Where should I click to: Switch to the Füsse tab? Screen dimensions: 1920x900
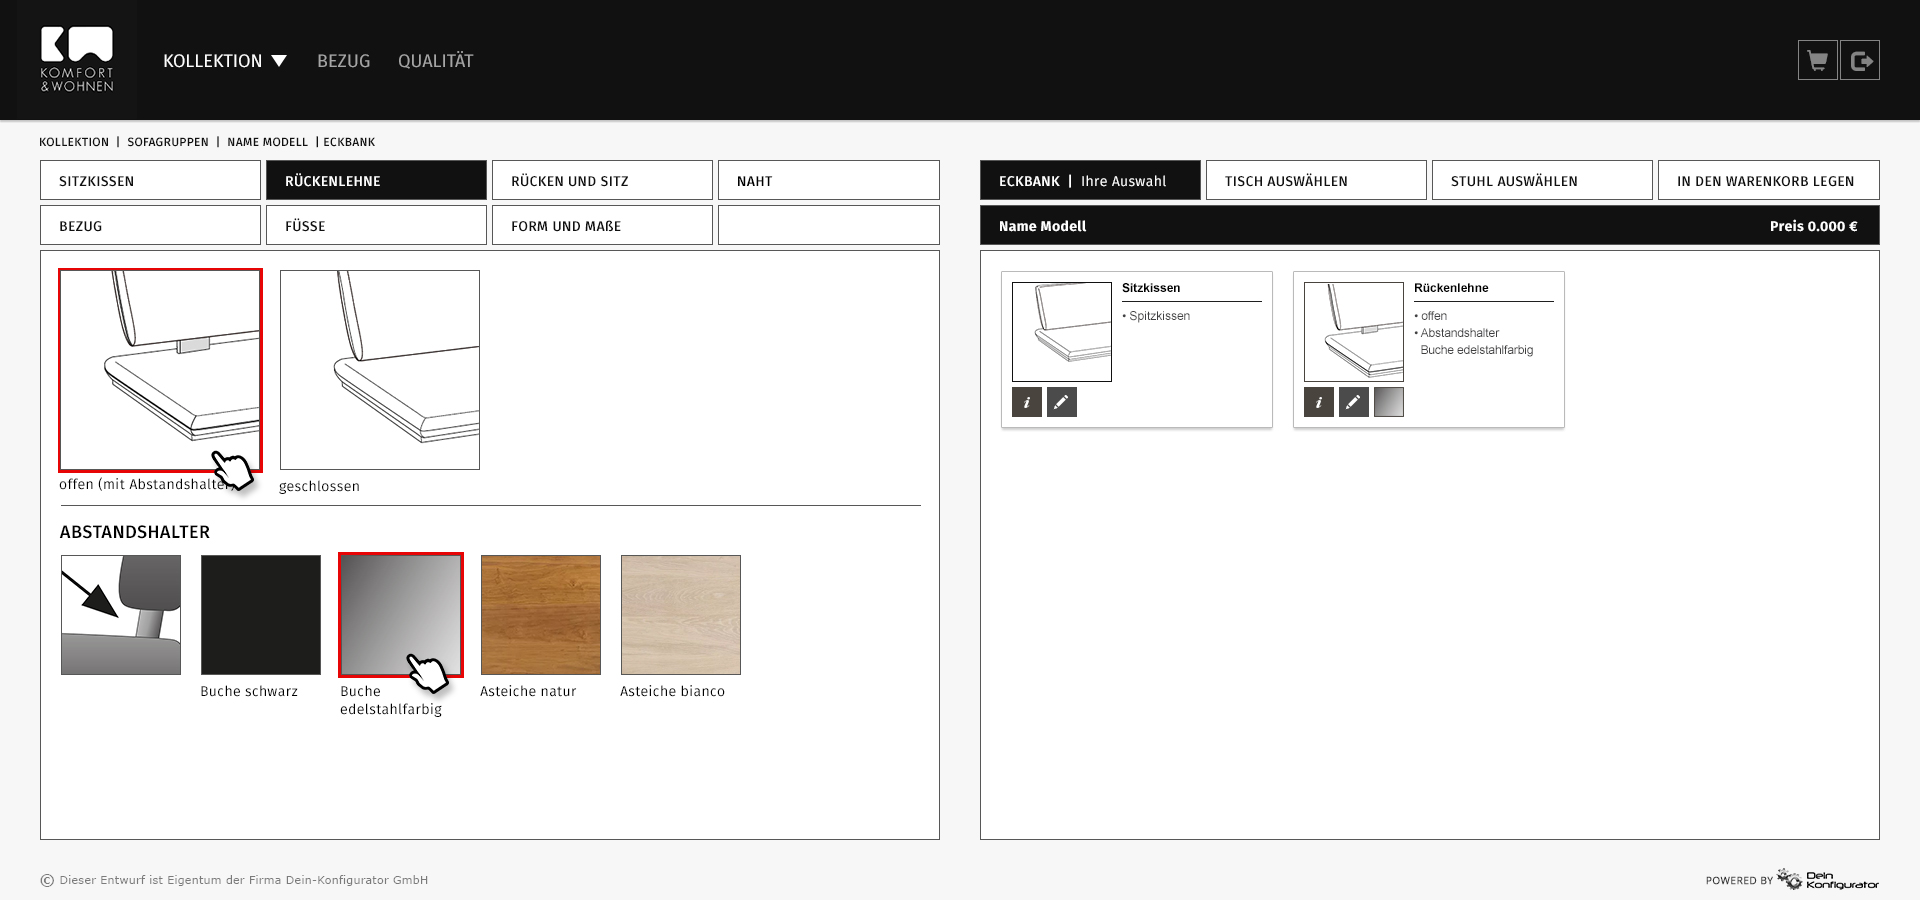376,226
